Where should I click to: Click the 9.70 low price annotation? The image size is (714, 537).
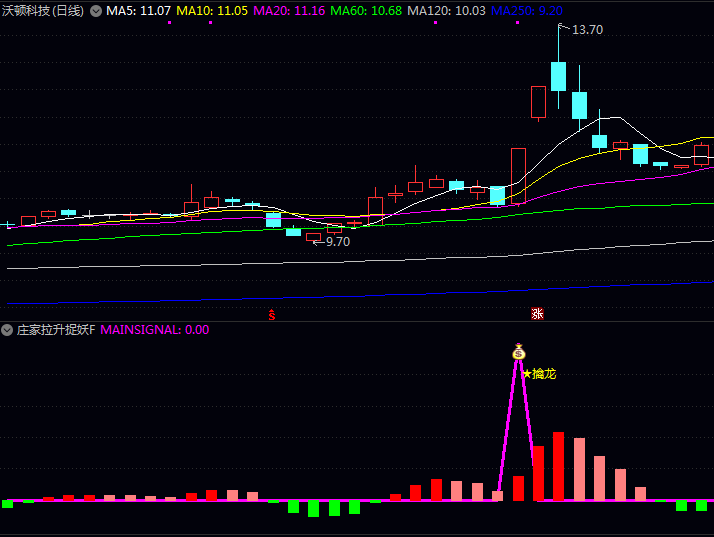point(337,242)
